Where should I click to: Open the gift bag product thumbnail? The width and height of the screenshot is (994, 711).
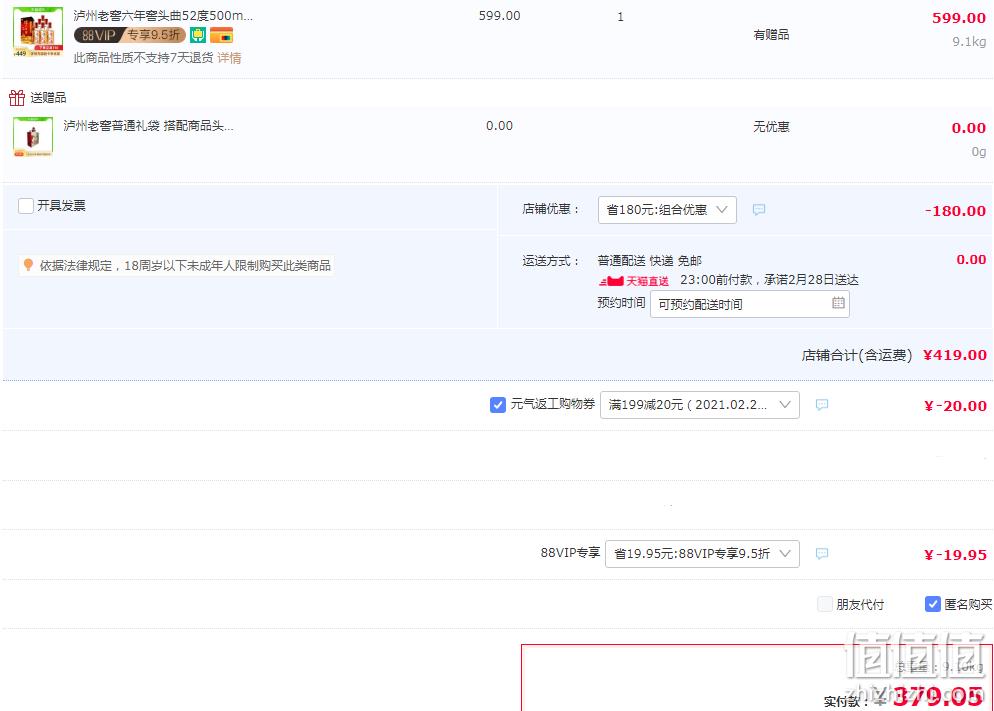pos(33,136)
